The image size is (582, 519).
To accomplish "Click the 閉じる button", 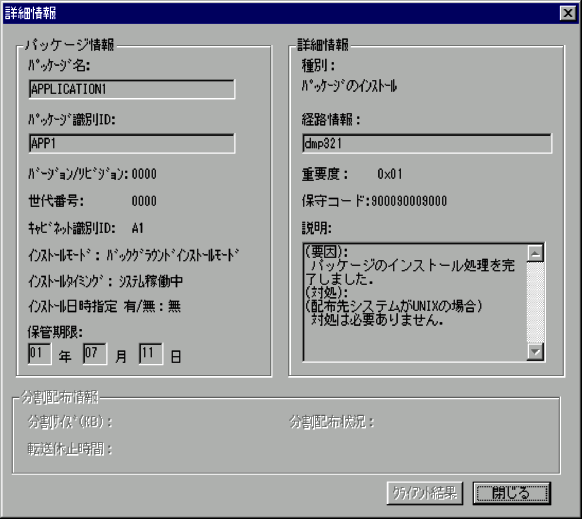I will point(511,493).
